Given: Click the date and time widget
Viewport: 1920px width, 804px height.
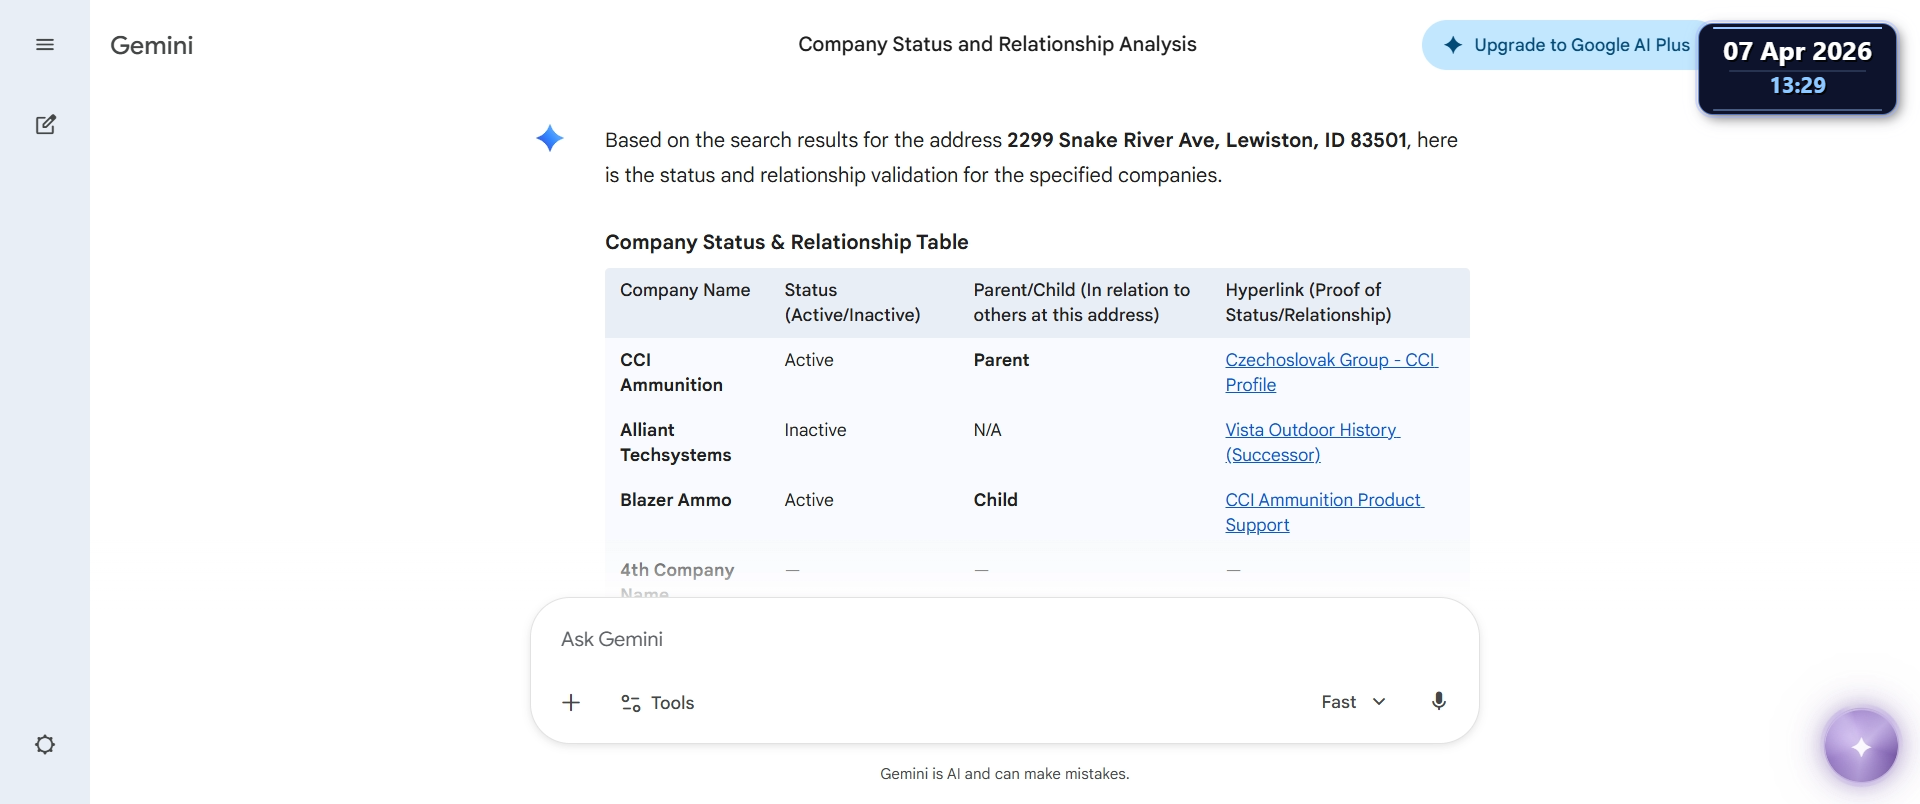Looking at the screenshot, I should point(1797,68).
